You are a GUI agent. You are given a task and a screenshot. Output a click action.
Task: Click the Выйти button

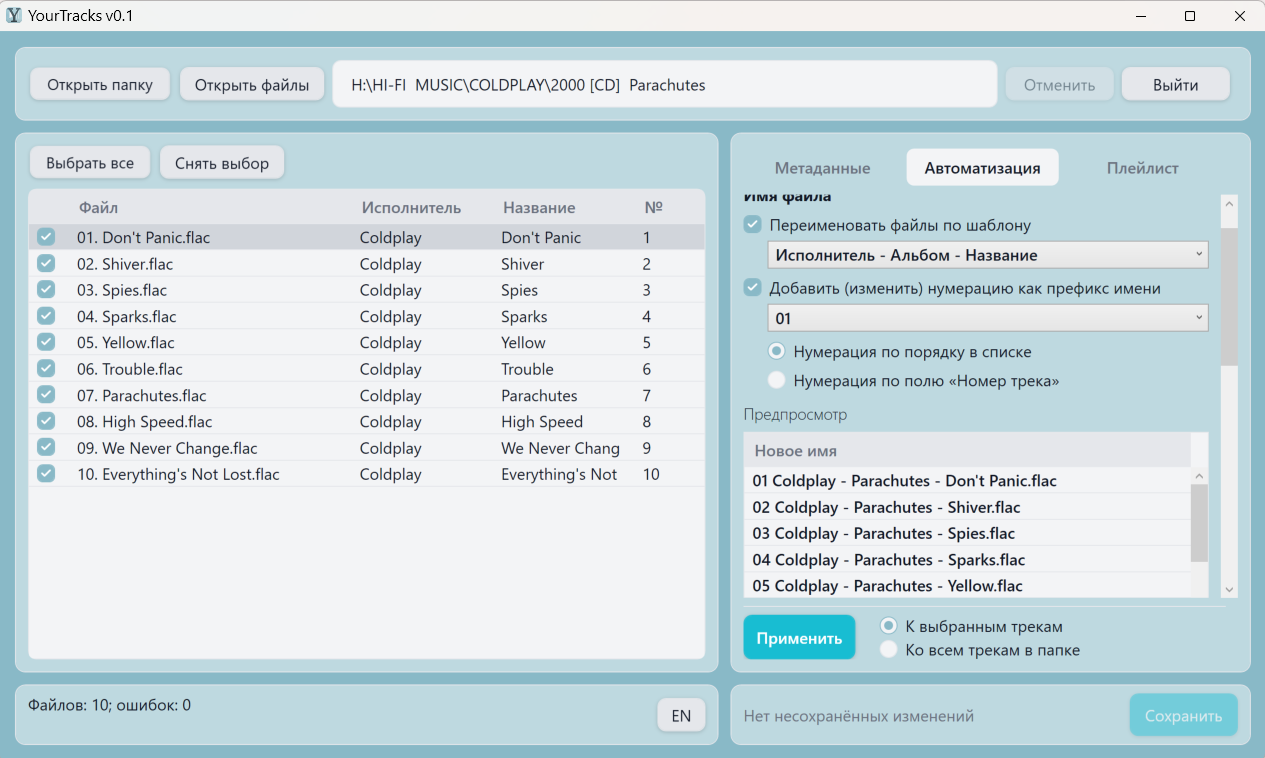click(x=1176, y=85)
